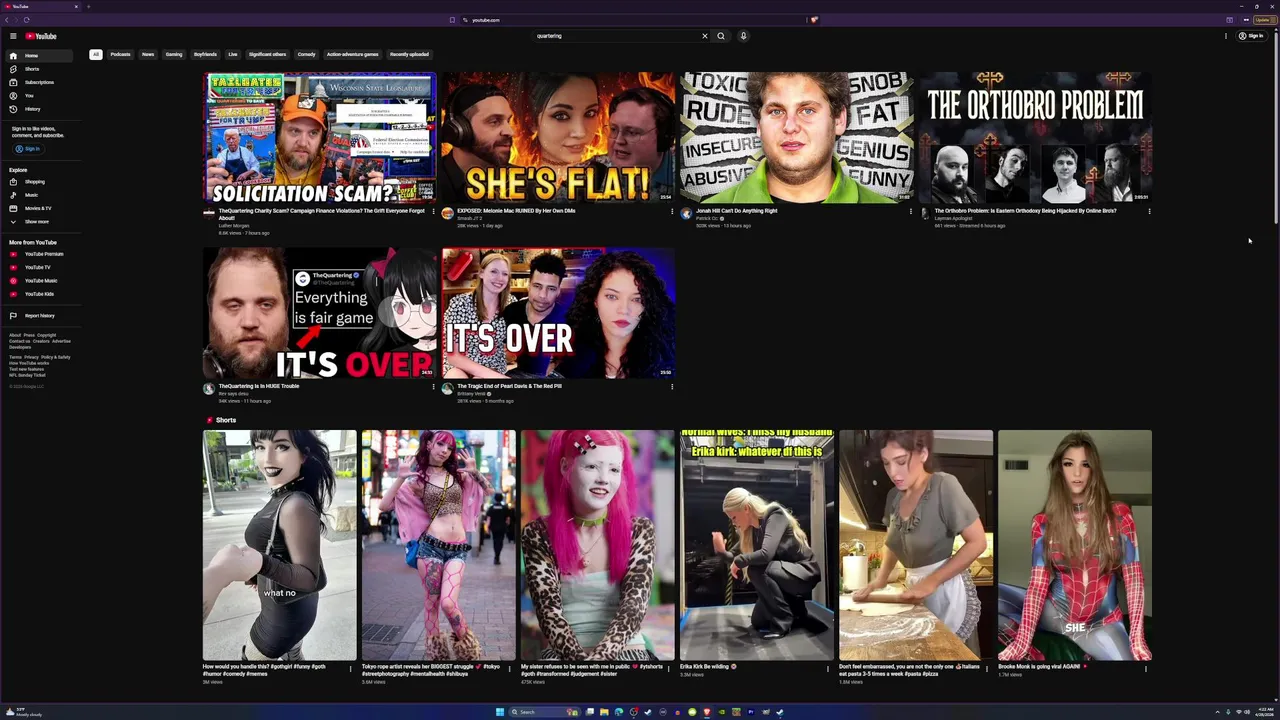Screen dimensions: 1280x720
Task: Select the Podcasts filter chip
Action: (120, 54)
